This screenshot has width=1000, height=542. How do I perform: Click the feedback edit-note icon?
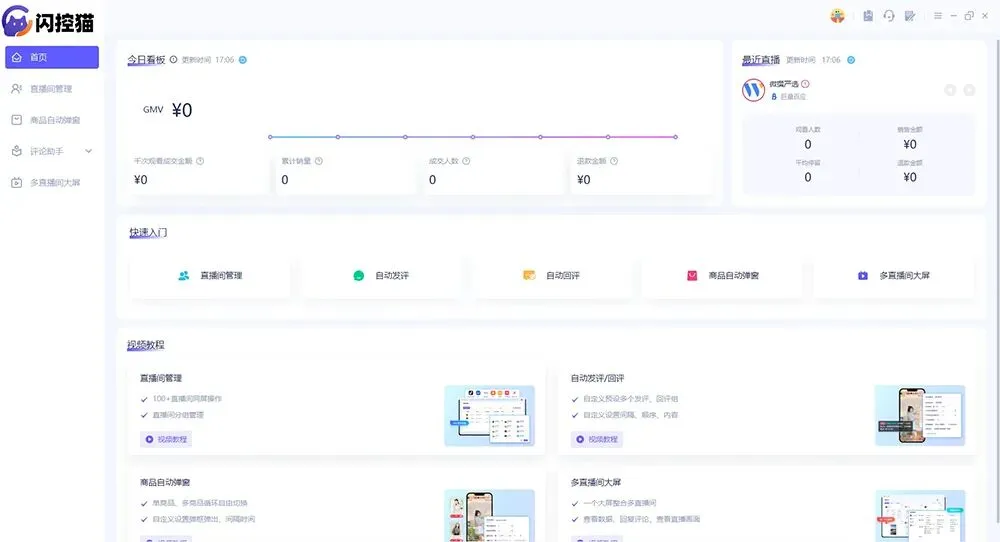[910, 16]
